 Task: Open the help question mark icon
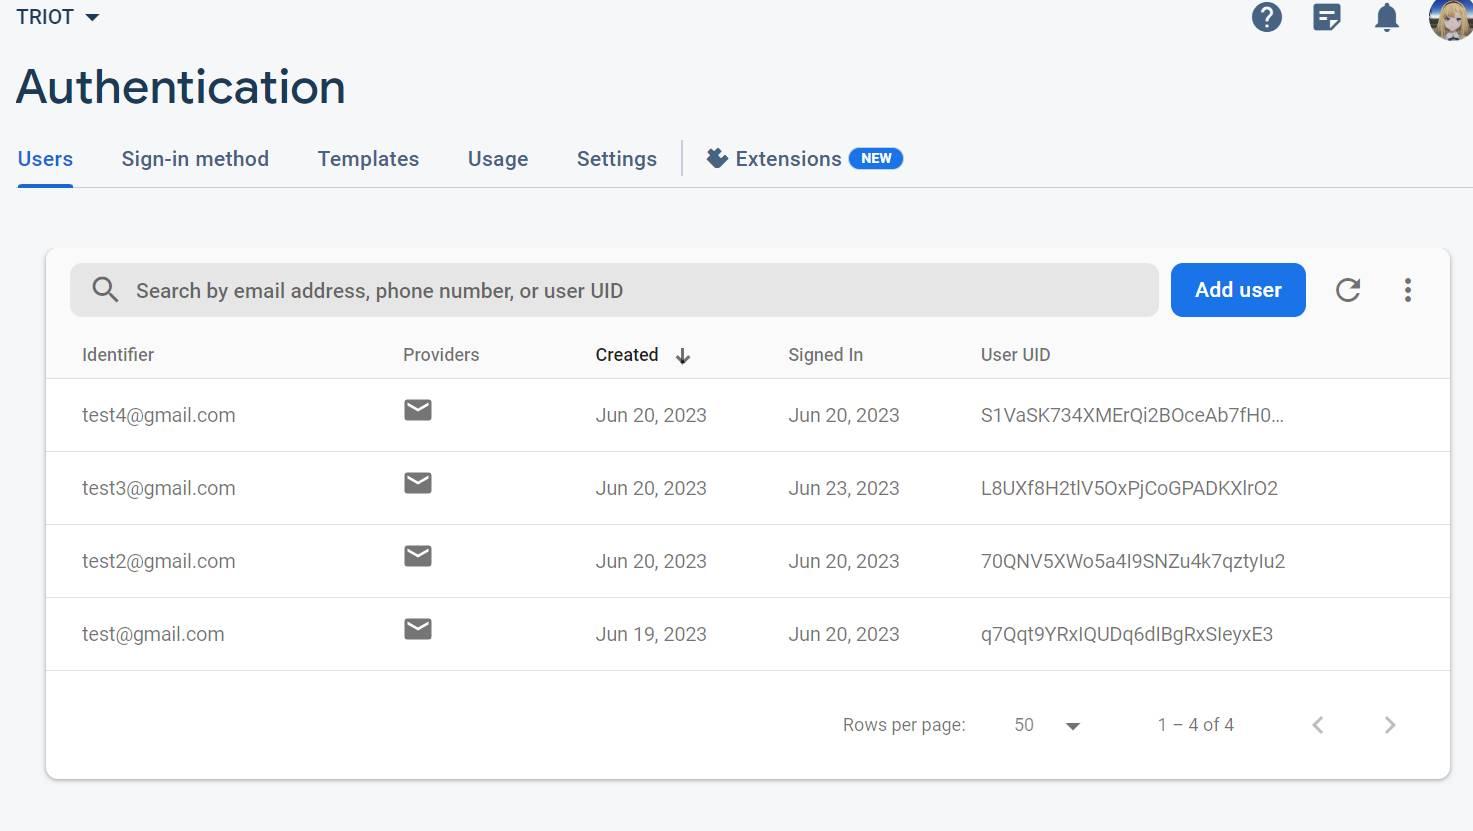click(1267, 17)
